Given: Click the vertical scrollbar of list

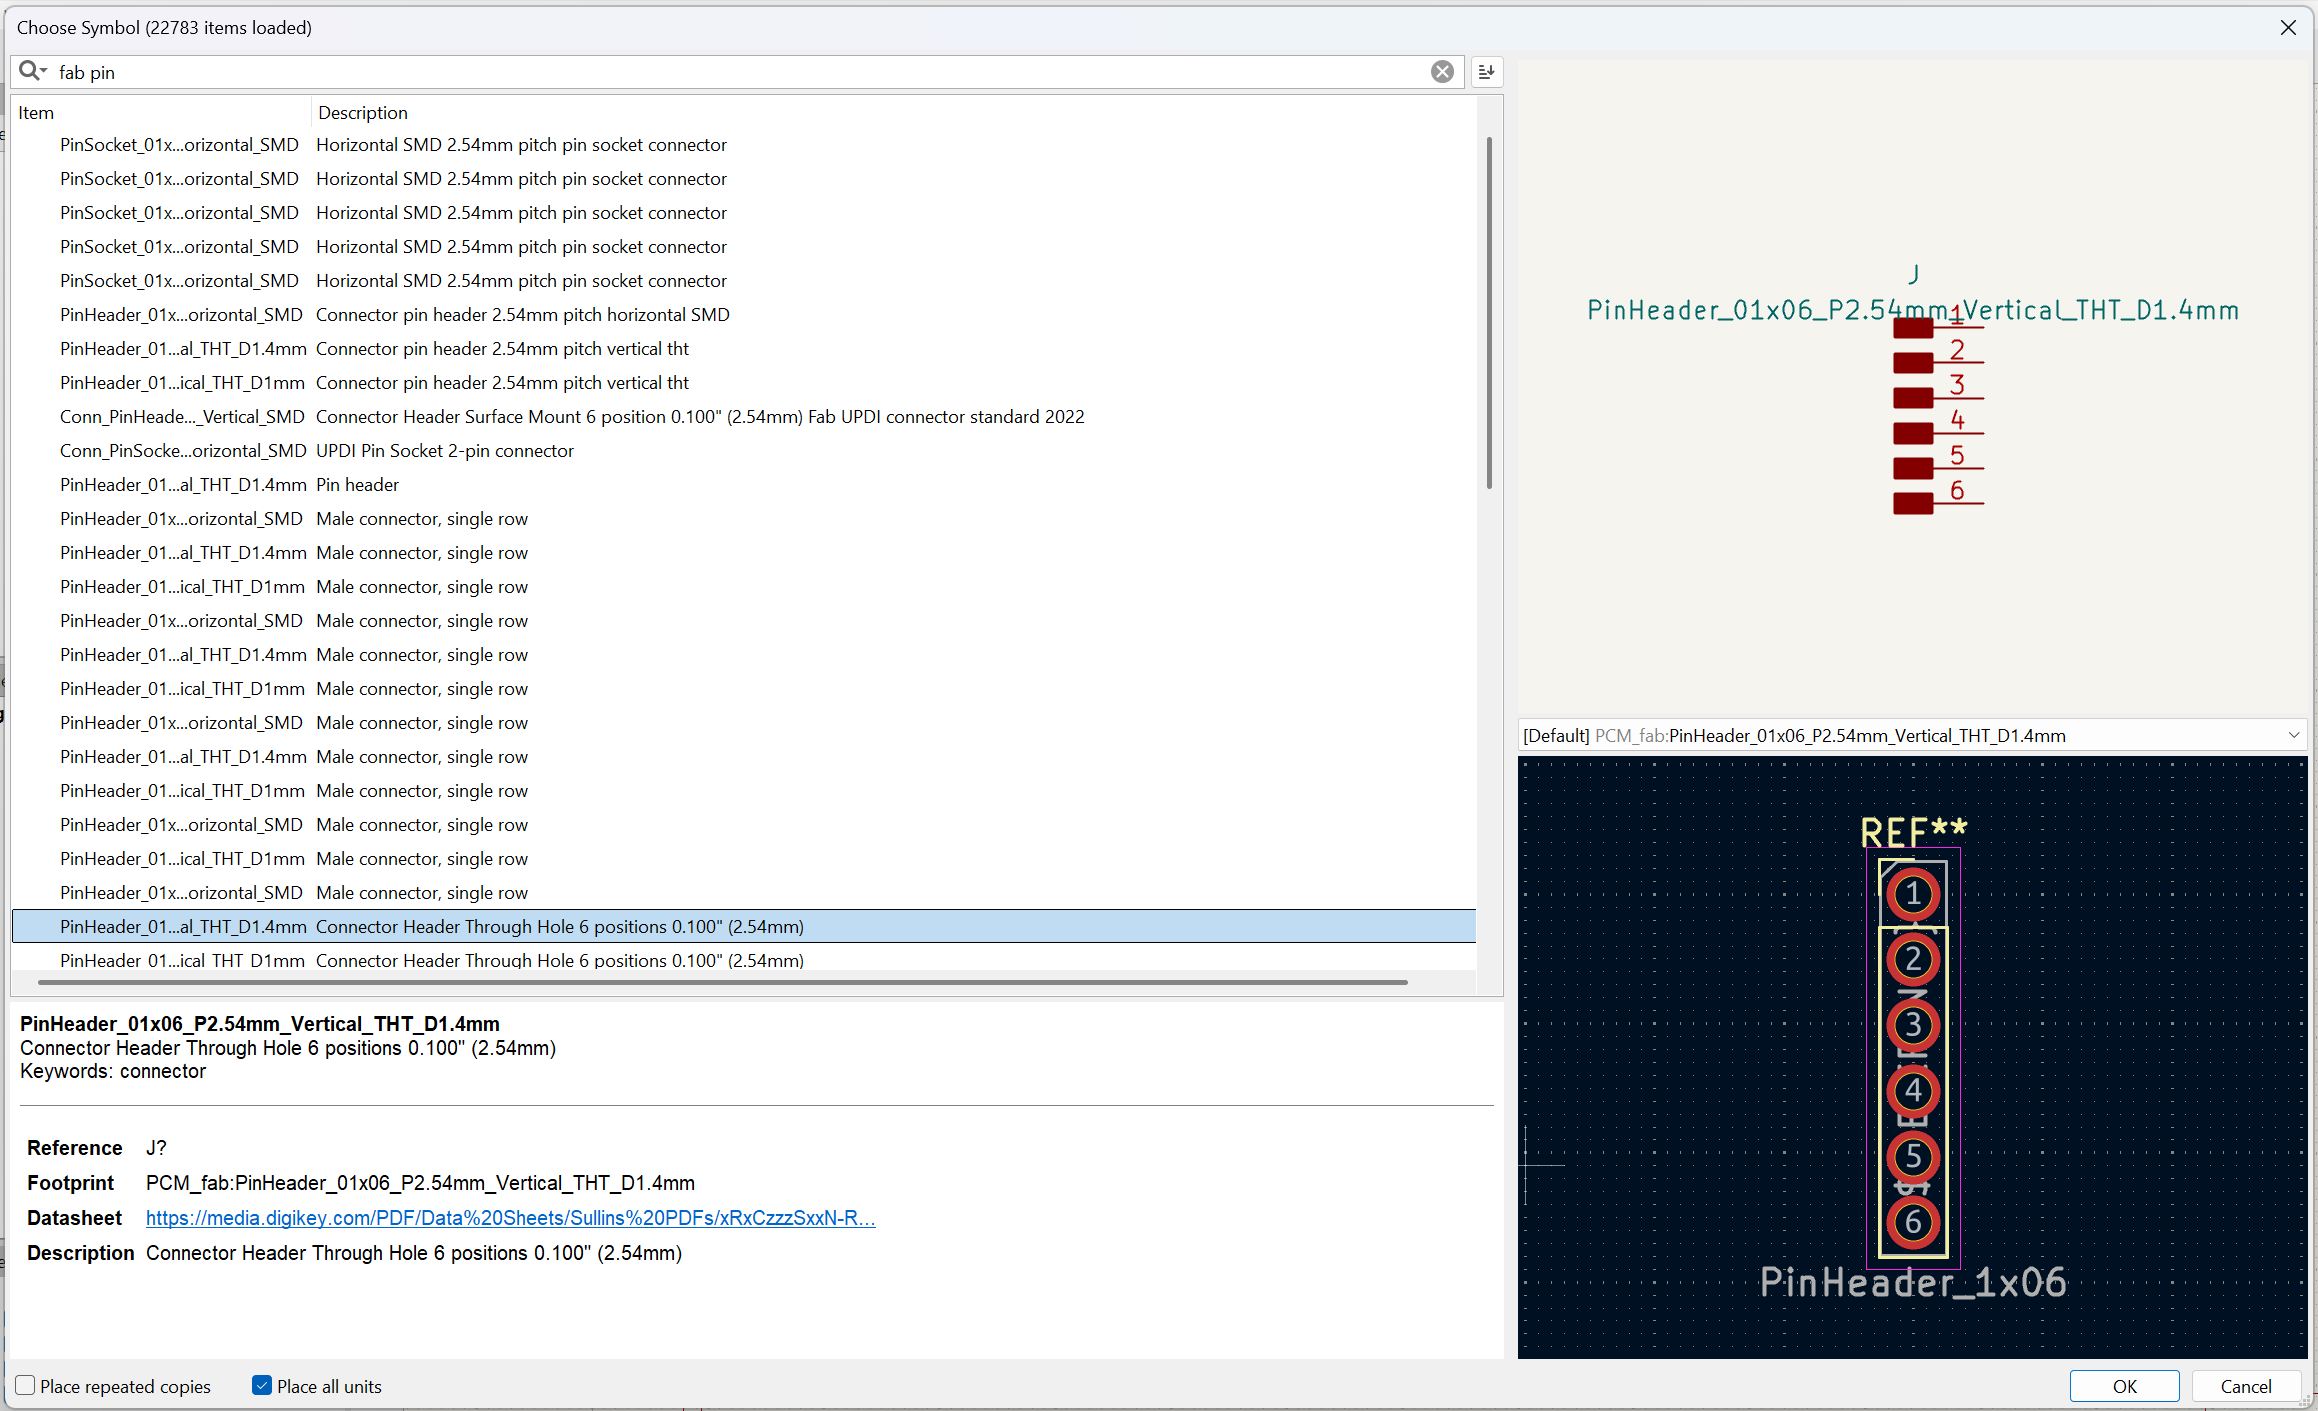Looking at the screenshot, I should 1488,312.
